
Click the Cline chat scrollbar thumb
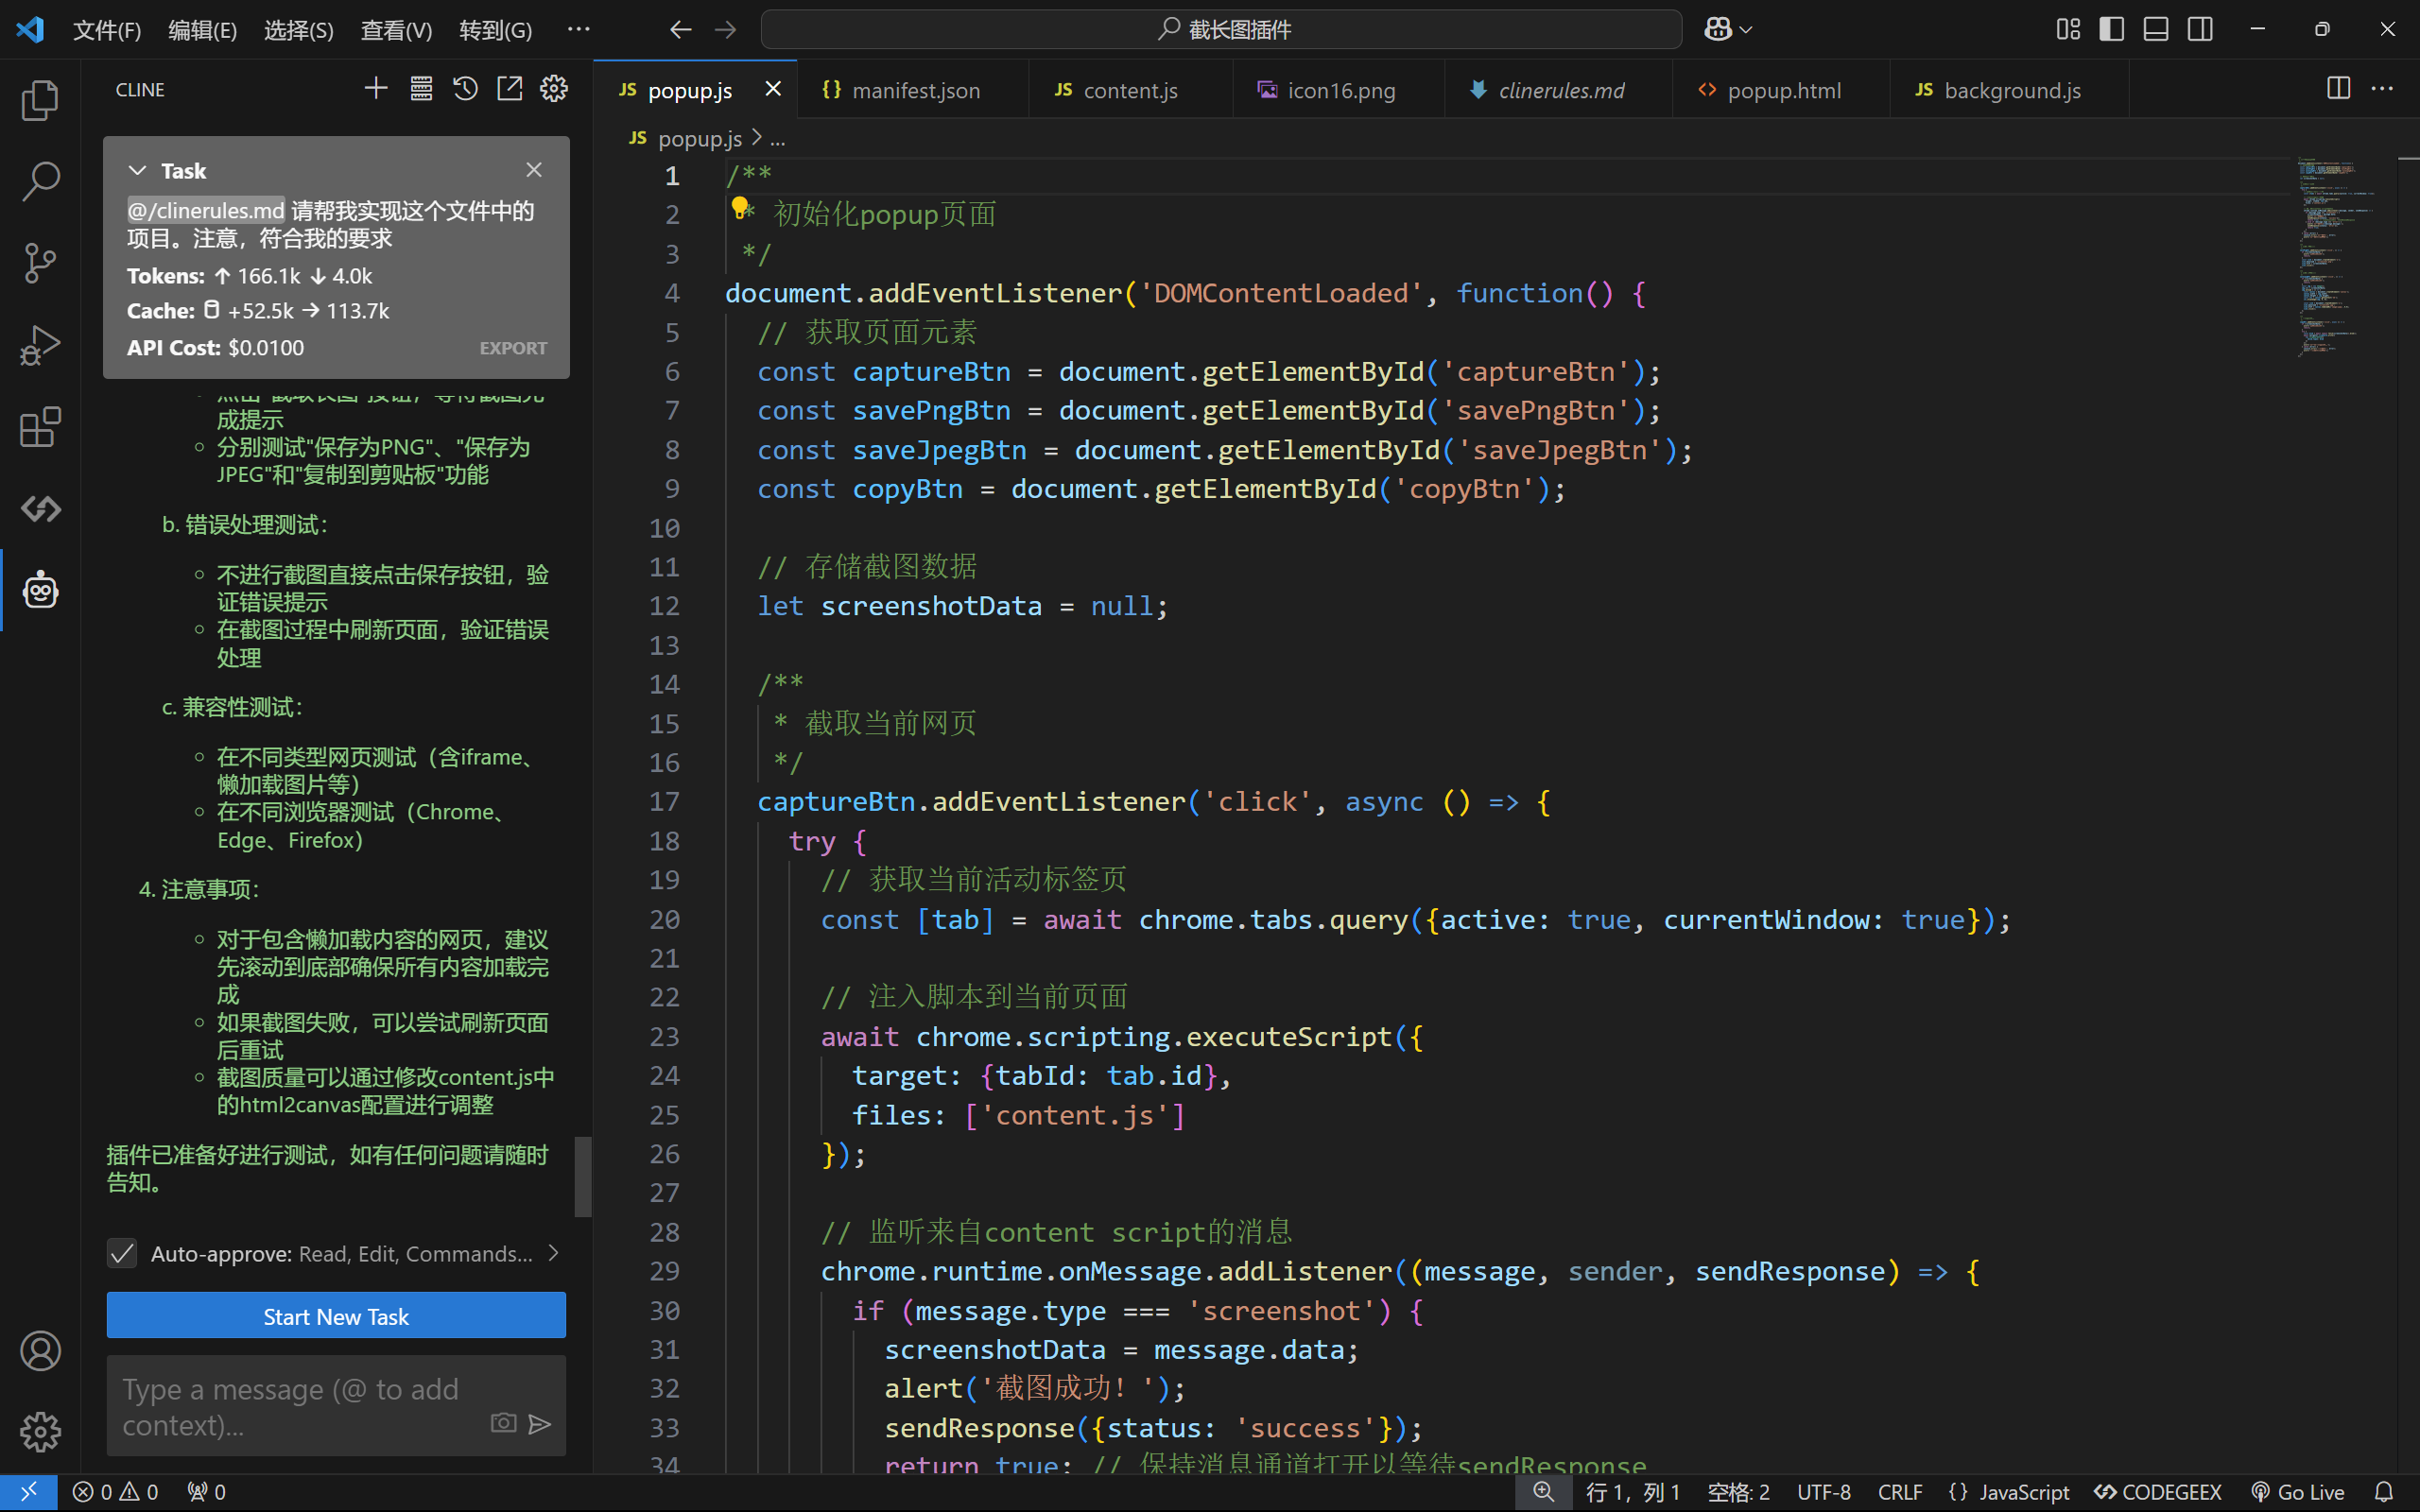[x=583, y=1176]
